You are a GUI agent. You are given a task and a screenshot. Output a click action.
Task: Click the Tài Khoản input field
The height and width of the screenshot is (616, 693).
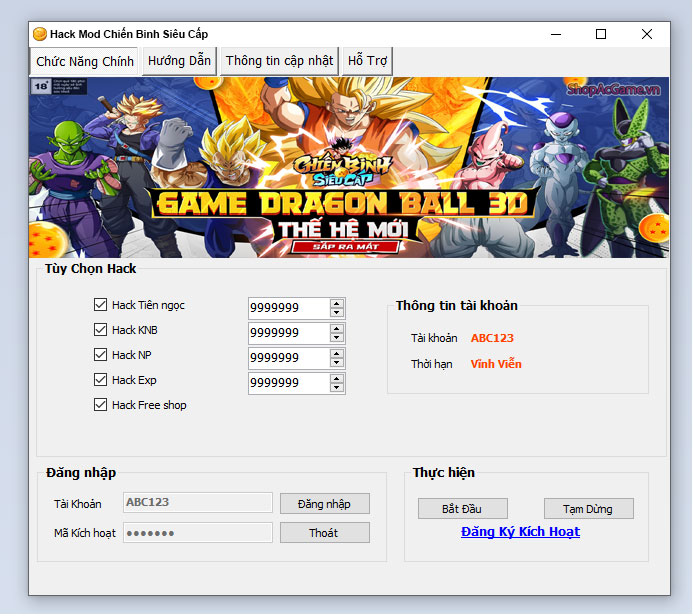198,503
